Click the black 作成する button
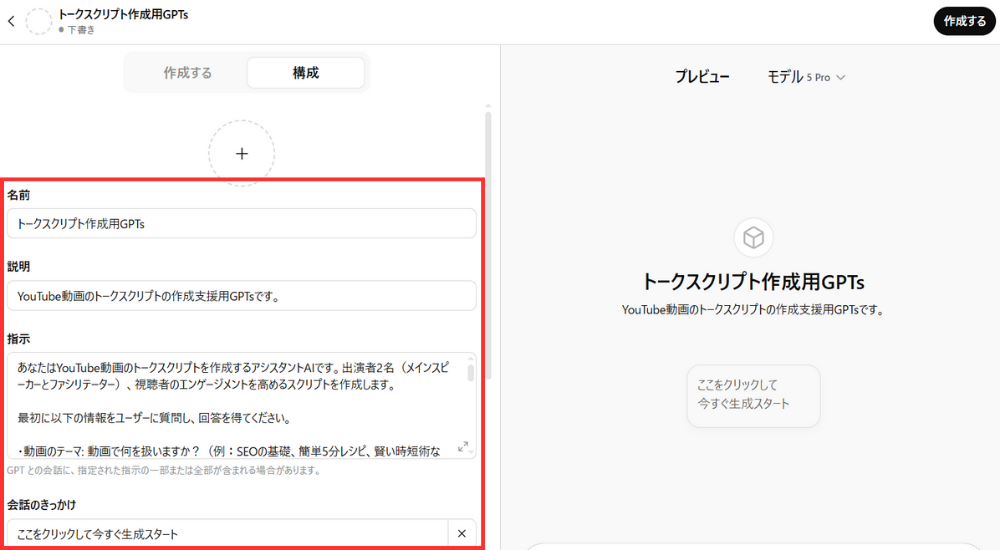The width and height of the screenshot is (1000, 550). point(964,21)
